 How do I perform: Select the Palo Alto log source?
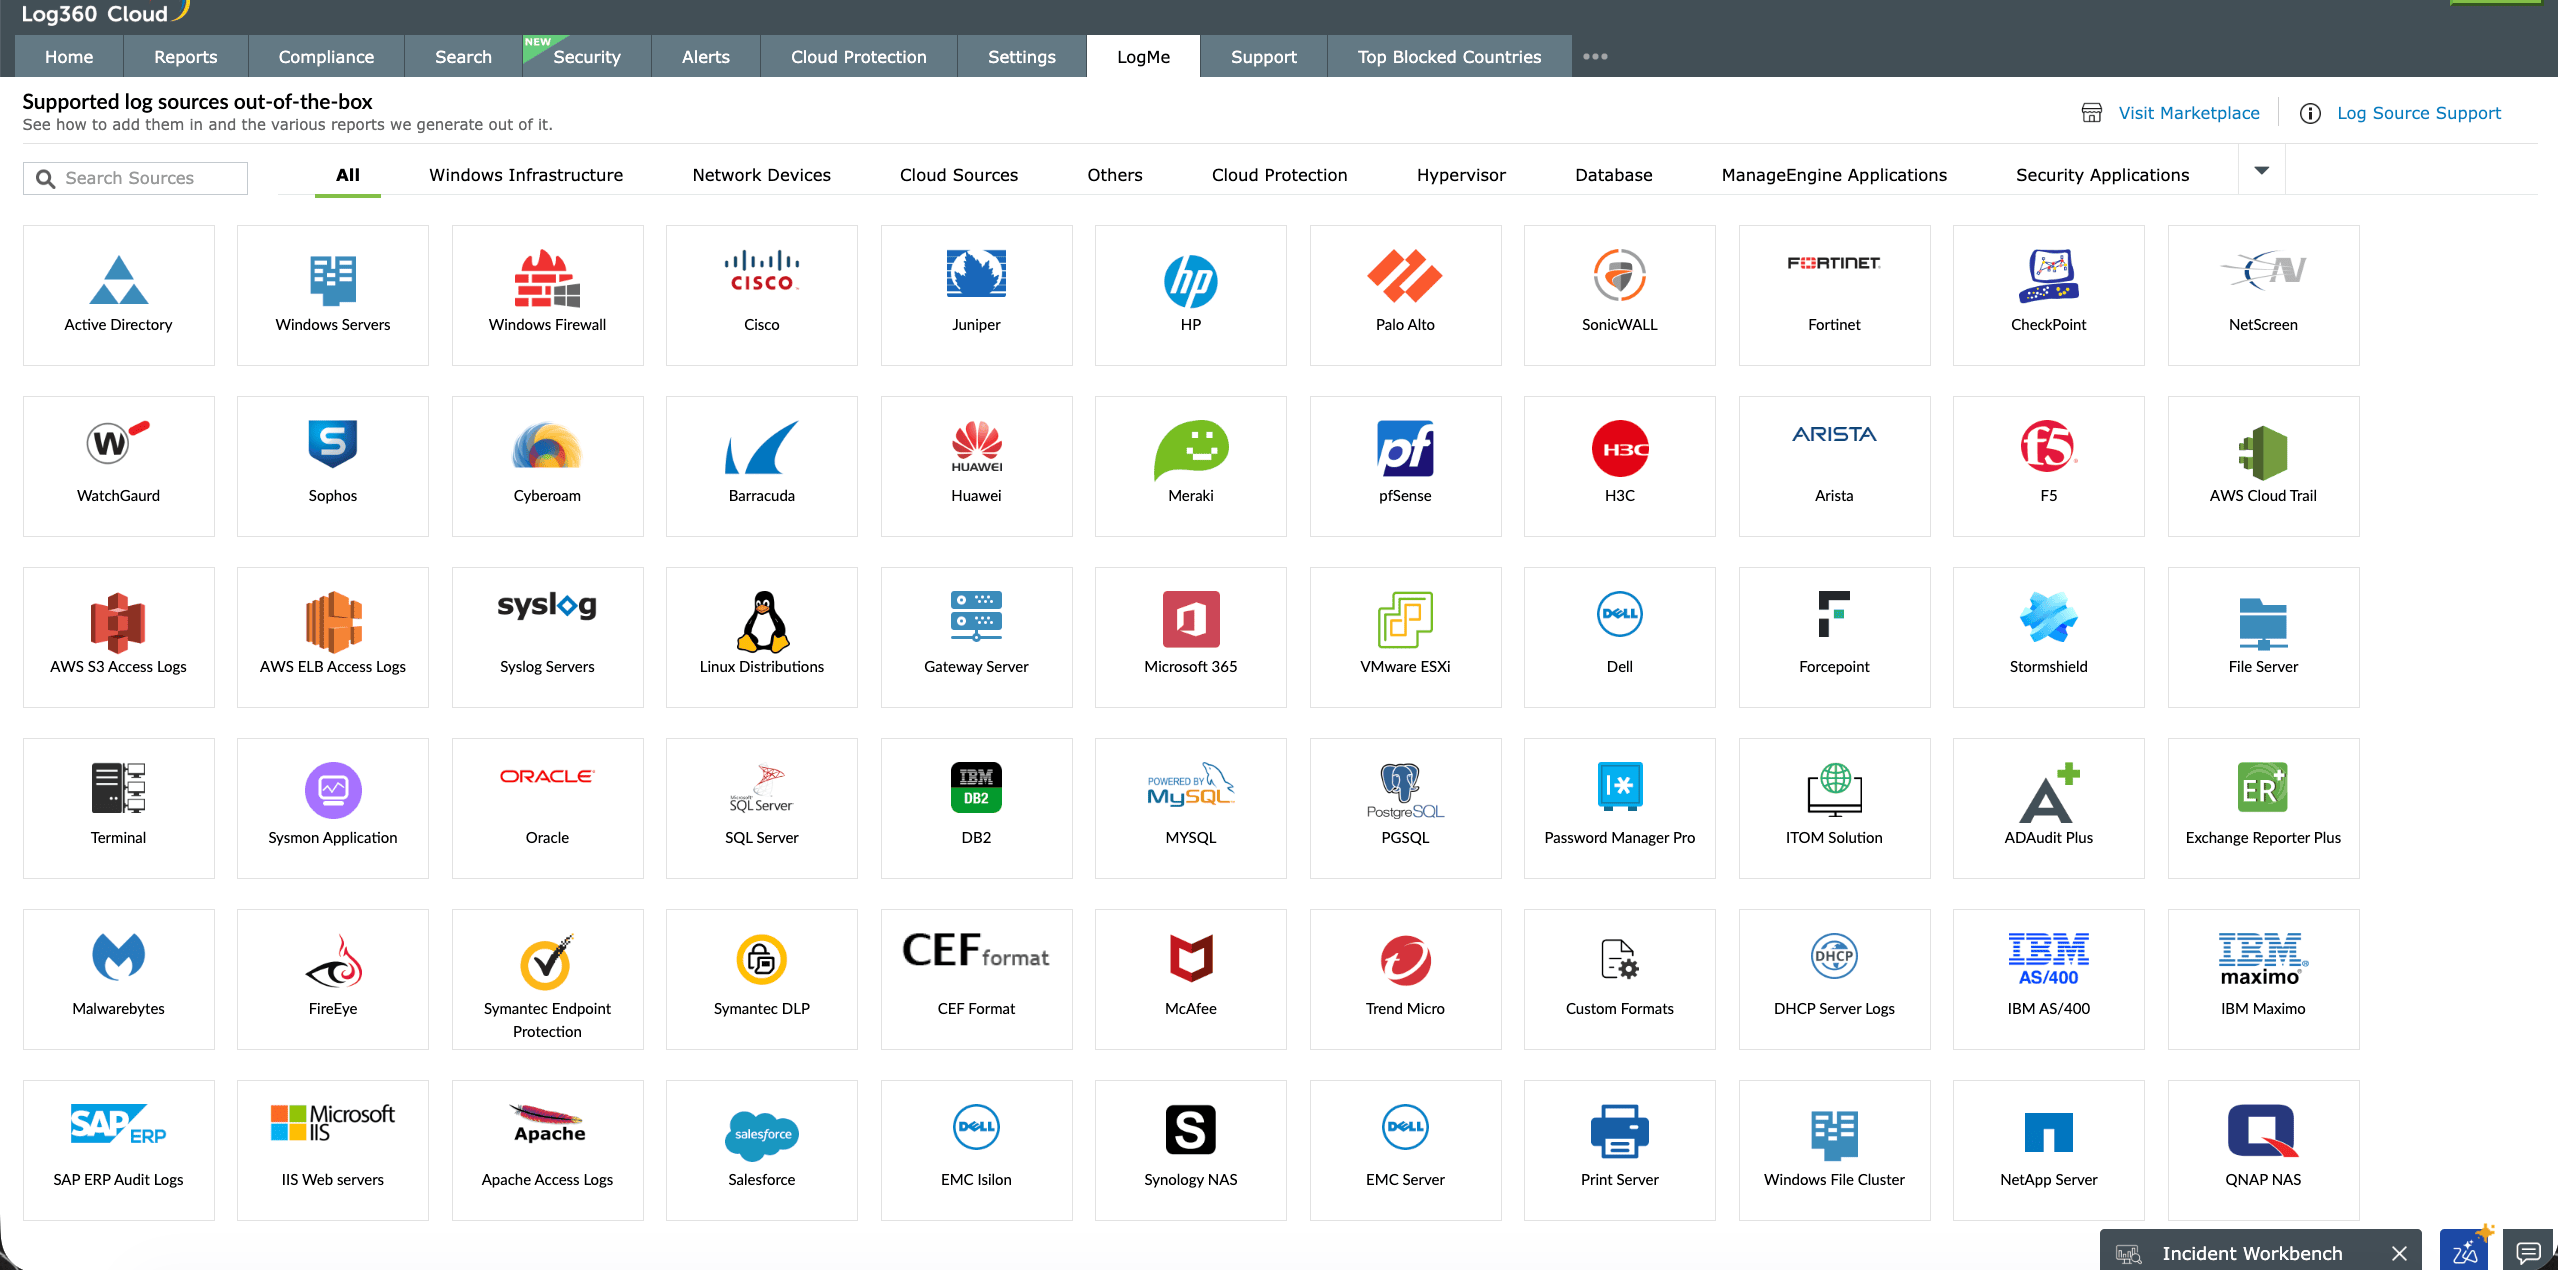point(1405,295)
